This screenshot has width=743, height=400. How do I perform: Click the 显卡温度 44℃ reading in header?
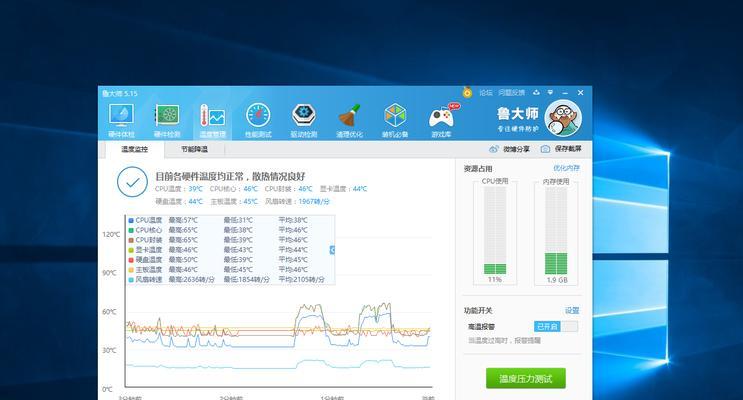(343, 189)
